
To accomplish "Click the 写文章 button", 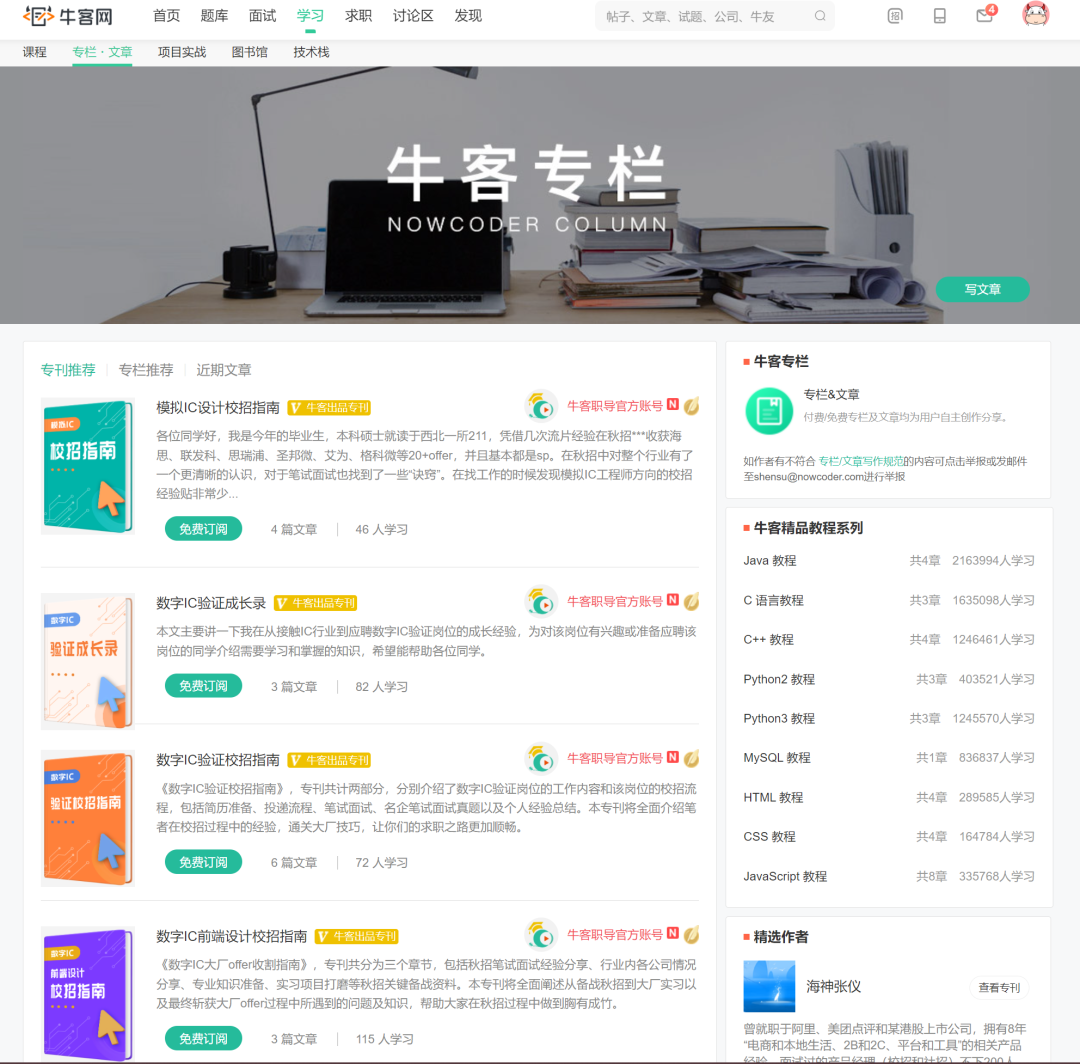I will (x=982, y=289).
